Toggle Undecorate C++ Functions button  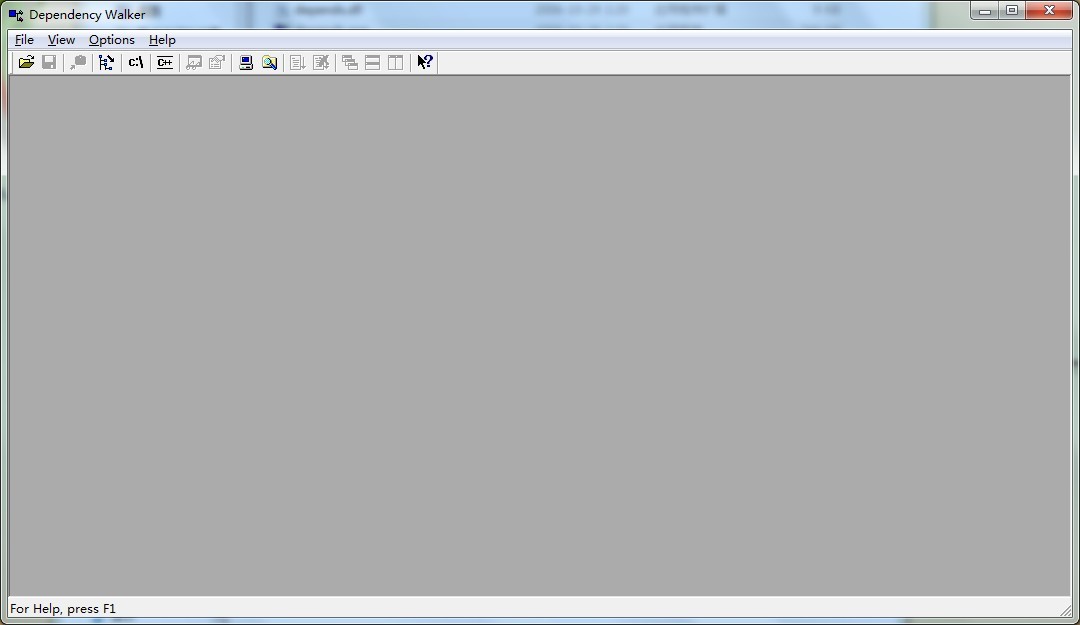(x=165, y=62)
